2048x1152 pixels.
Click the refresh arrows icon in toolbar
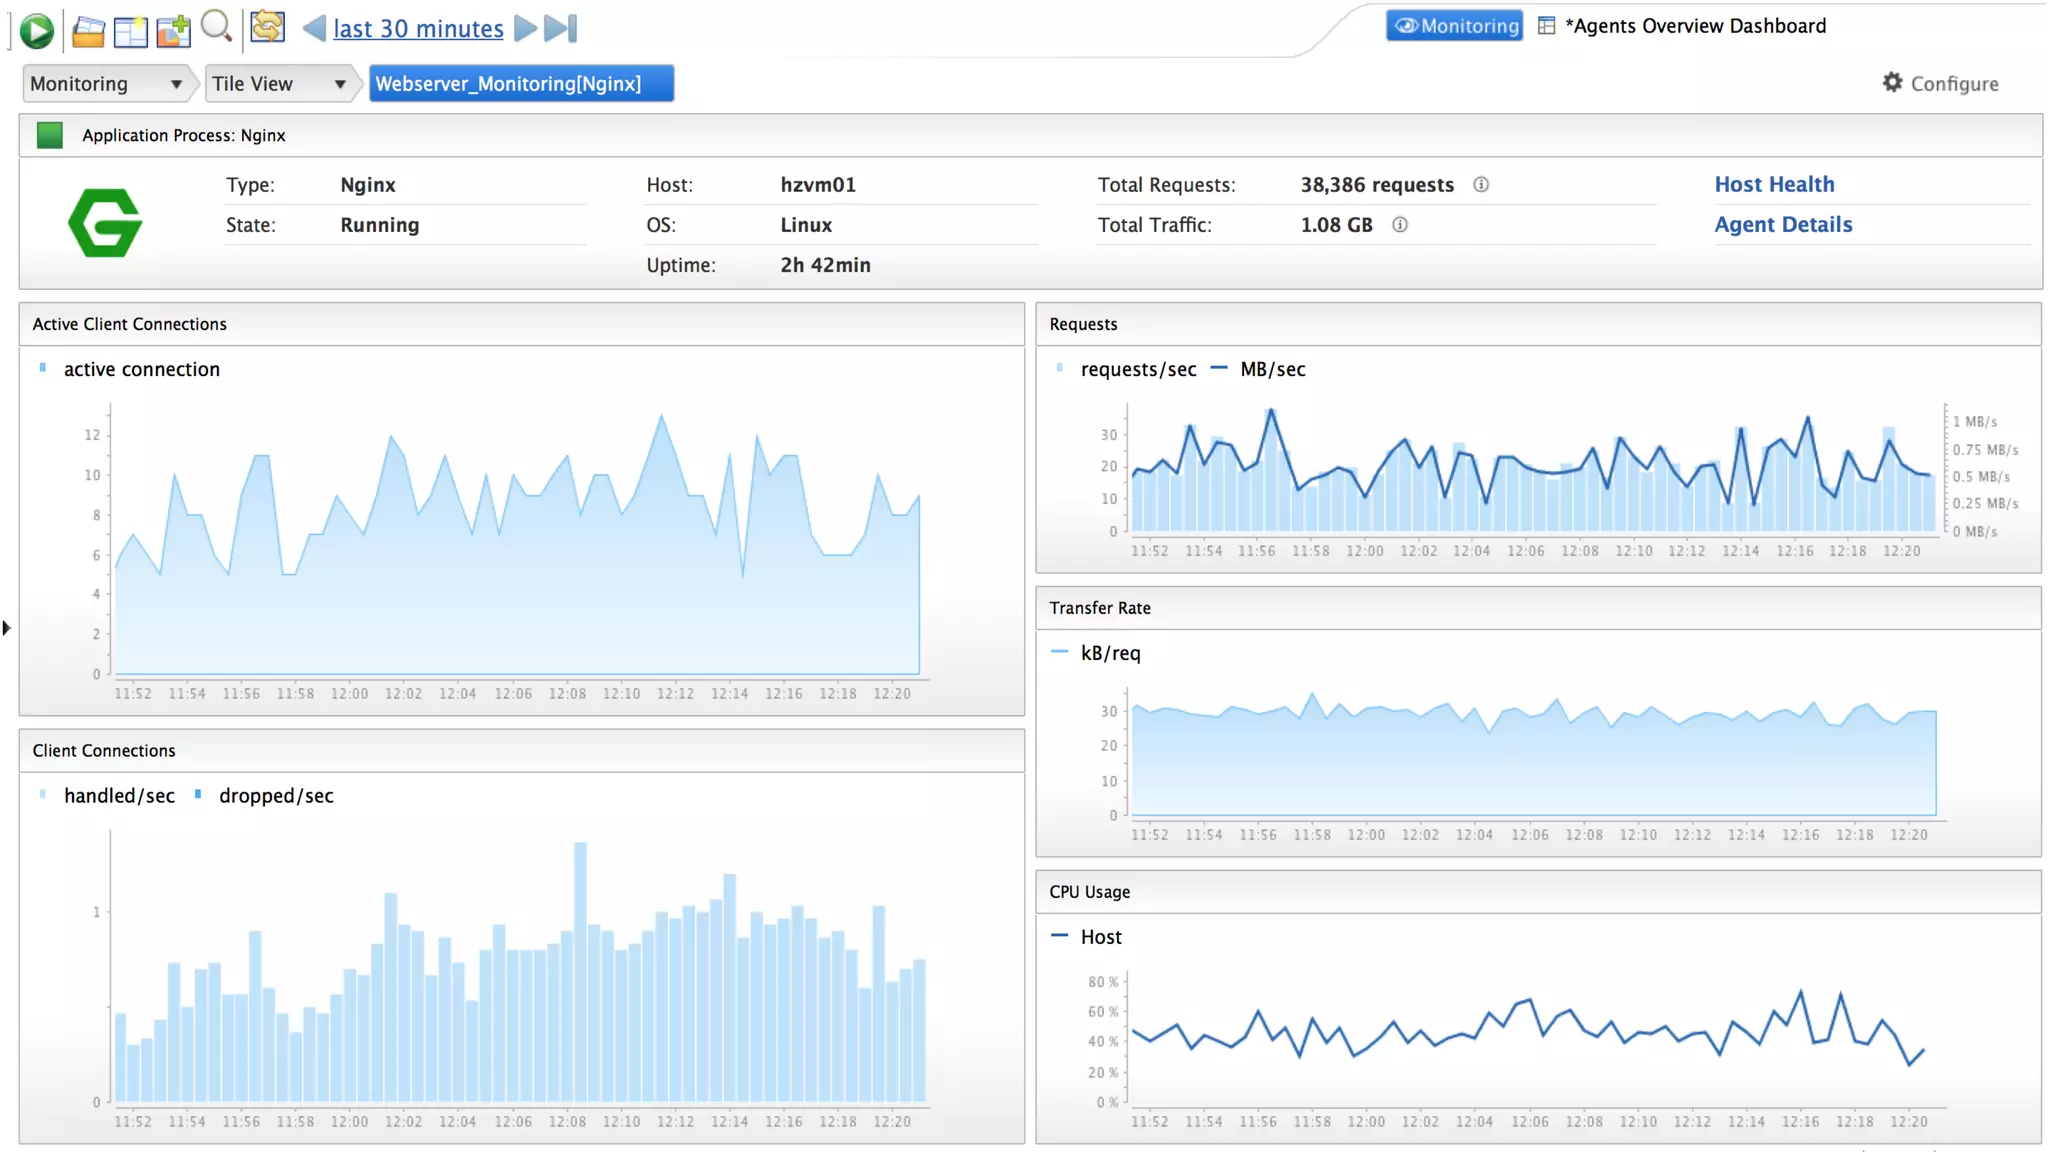tap(267, 27)
